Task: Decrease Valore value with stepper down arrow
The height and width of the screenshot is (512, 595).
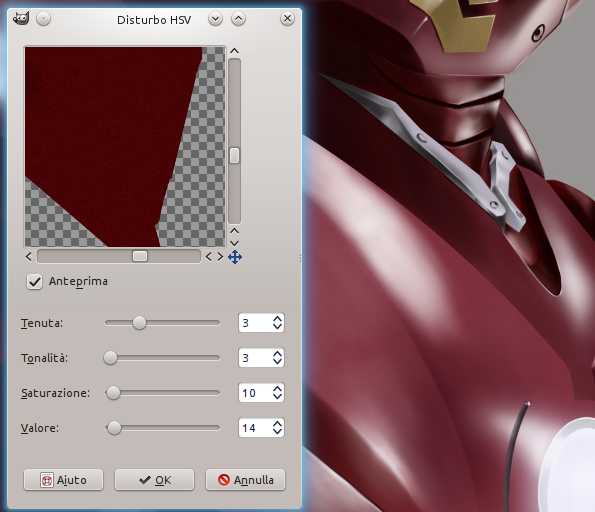Action: point(277,432)
